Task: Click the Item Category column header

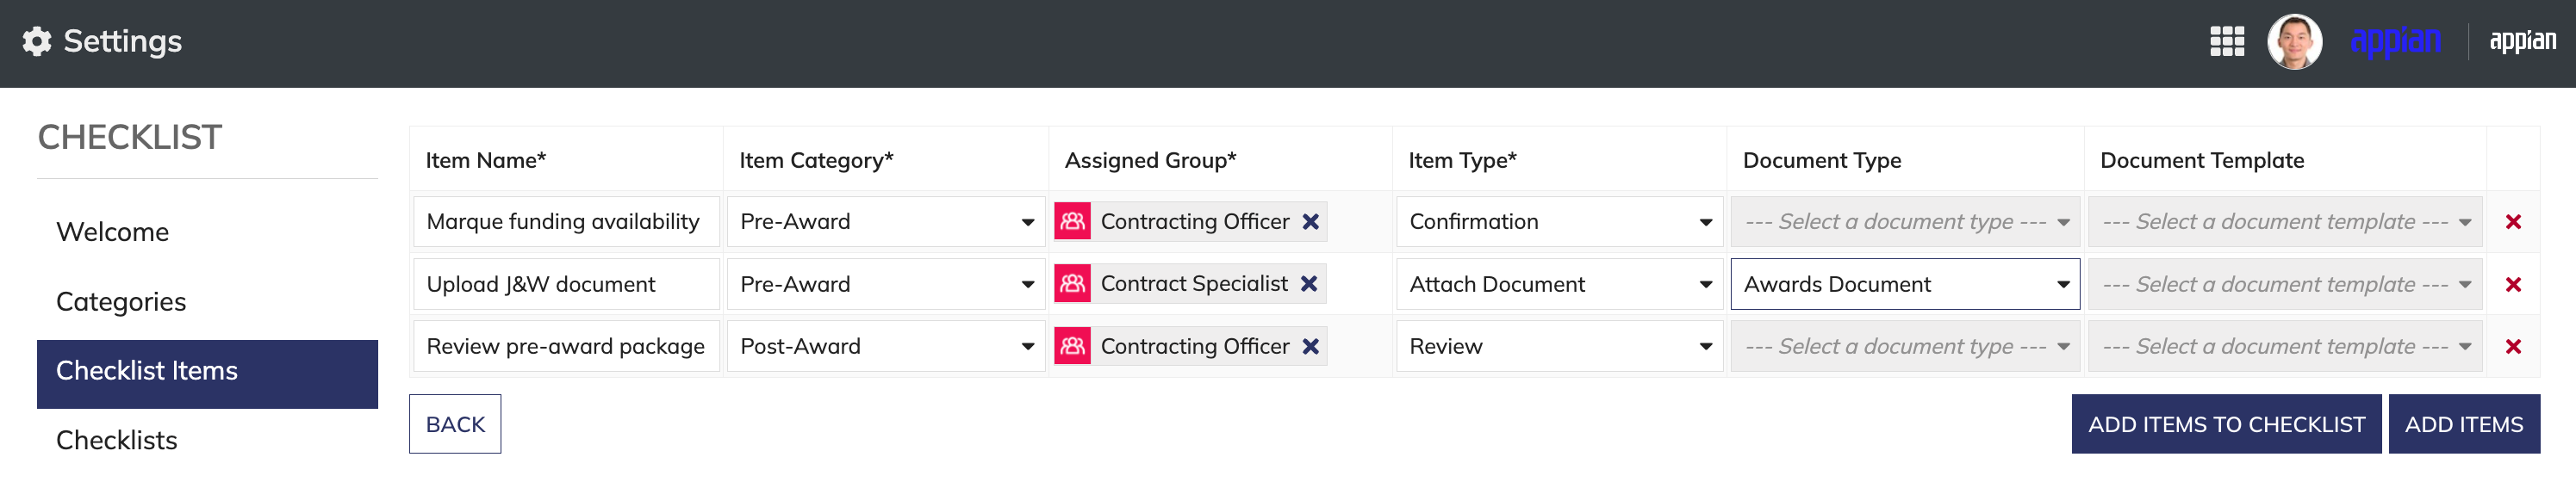Action: tap(816, 160)
